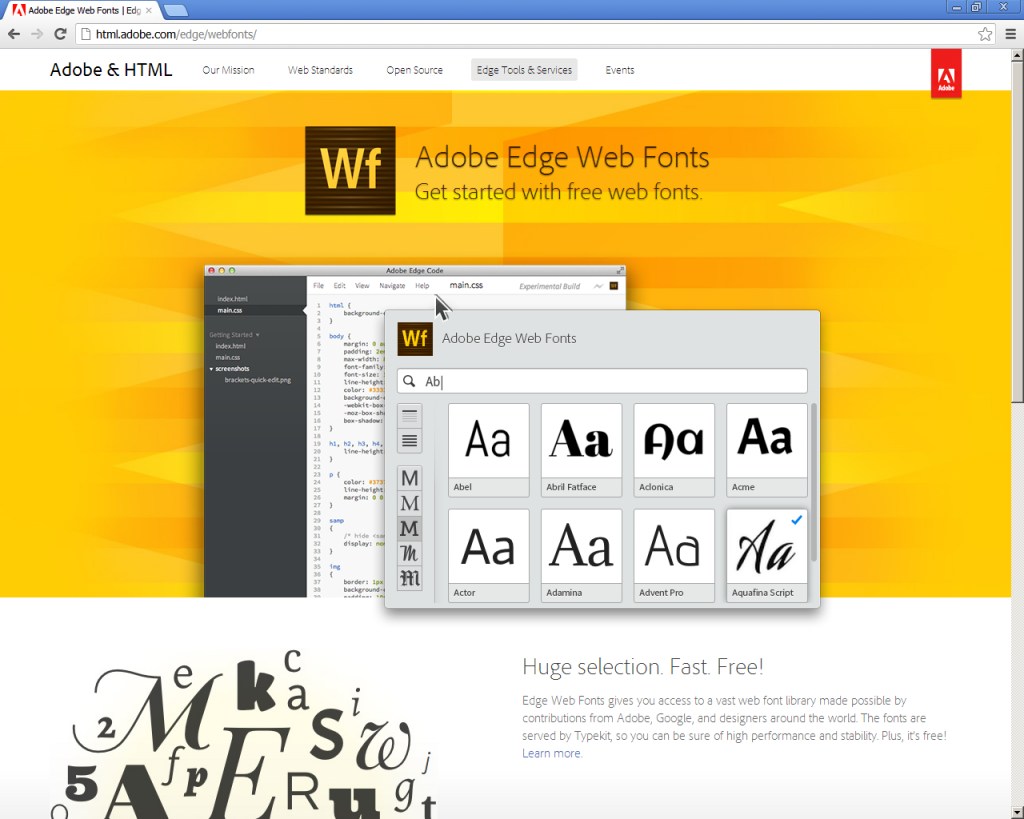Image resolution: width=1024 pixels, height=819 pixels.
Task: Click the magnifying glass in the font search bar
Action: point(410,381)
